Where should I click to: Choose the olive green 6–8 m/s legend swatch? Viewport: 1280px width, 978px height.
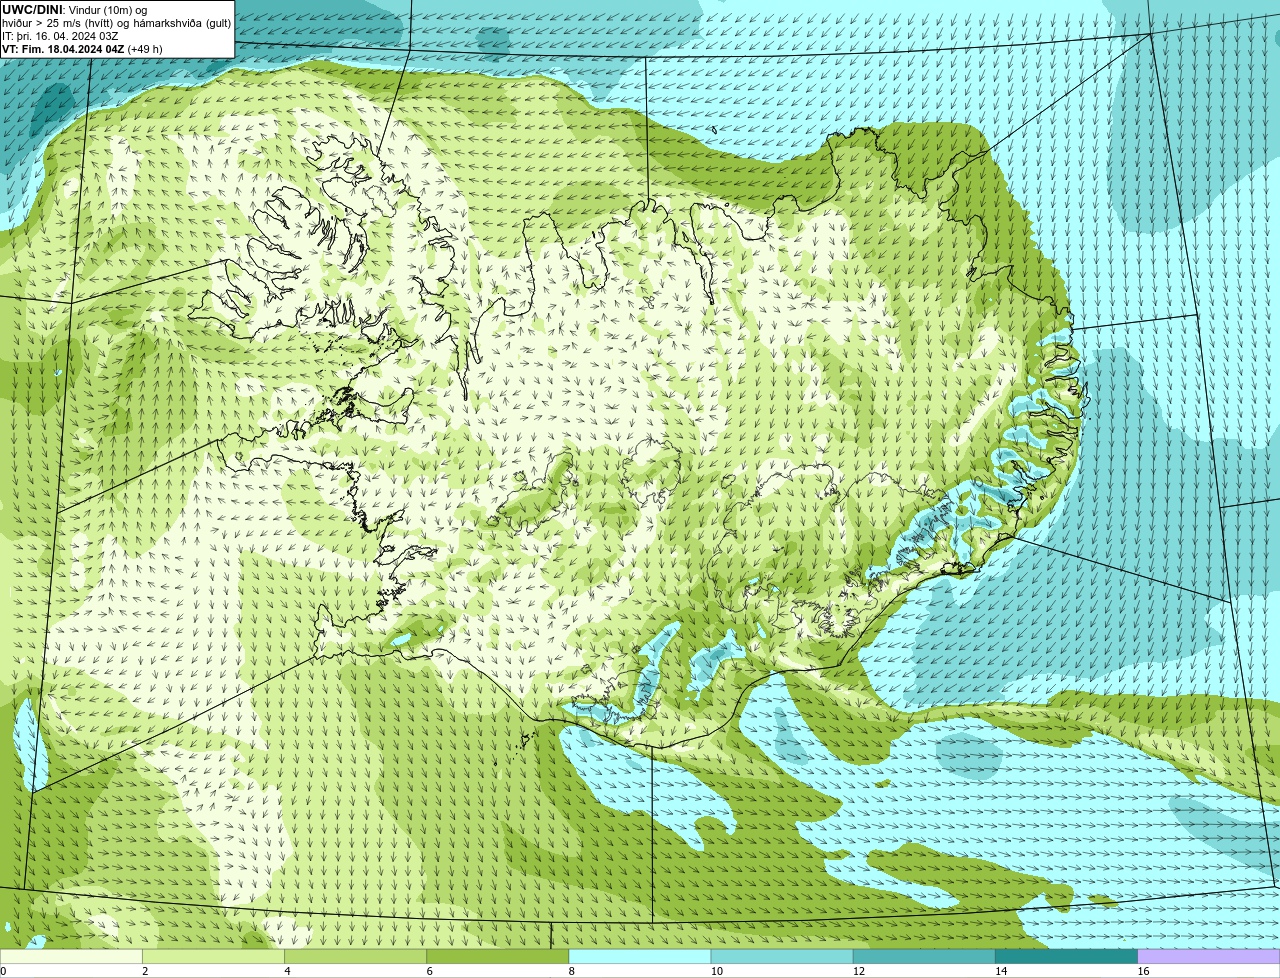coord(498,956)
